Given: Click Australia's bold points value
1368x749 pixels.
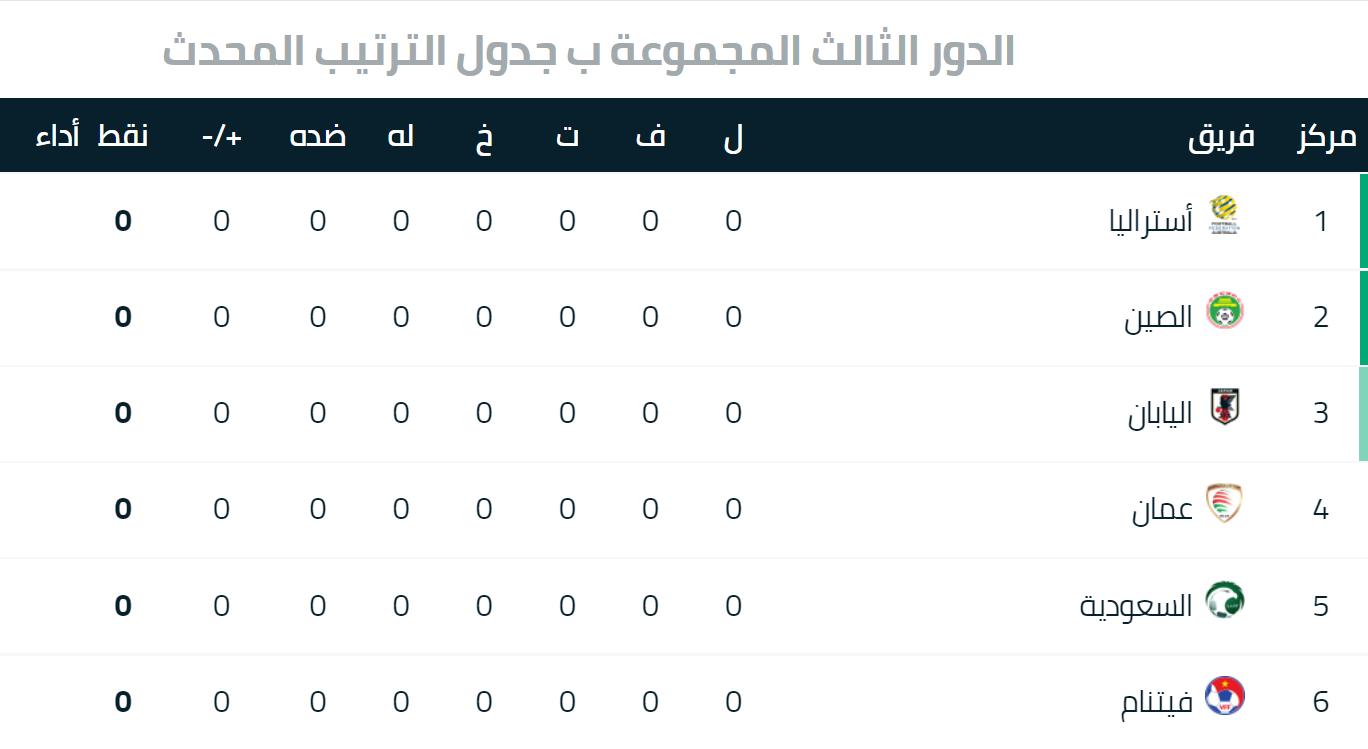Looking at the screenshot, I should tap(123, 221).
